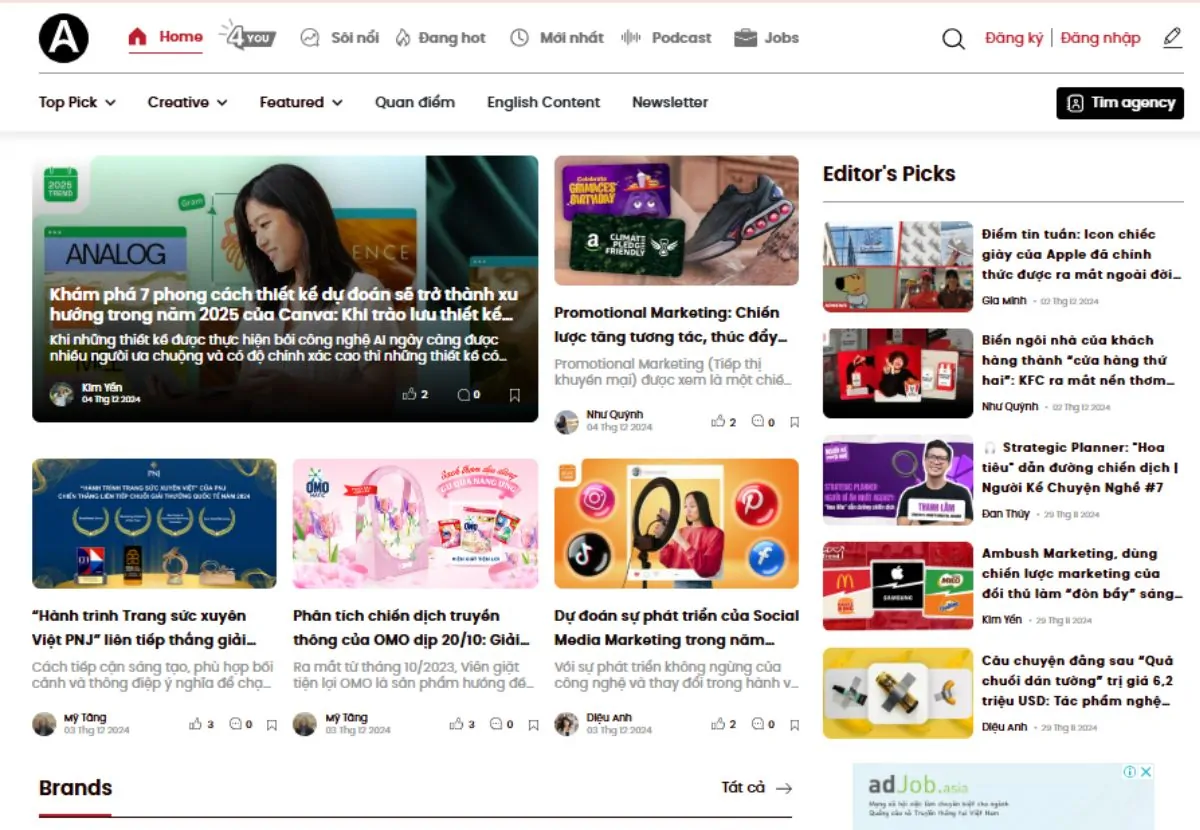Image resolution: width=1200 pixels, height=830 pixels.
Task: Click the duct-taped banana thumbnail
Action: (x=898, y=693)
